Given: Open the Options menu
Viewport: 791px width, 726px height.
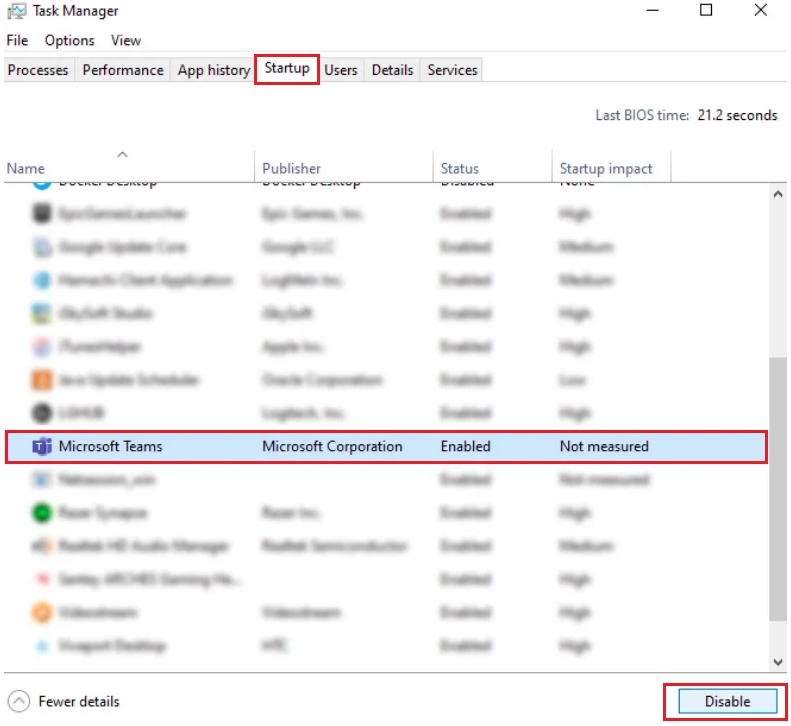Looking at the screenshot, I should pyautogui.click(x=70, y=40).
